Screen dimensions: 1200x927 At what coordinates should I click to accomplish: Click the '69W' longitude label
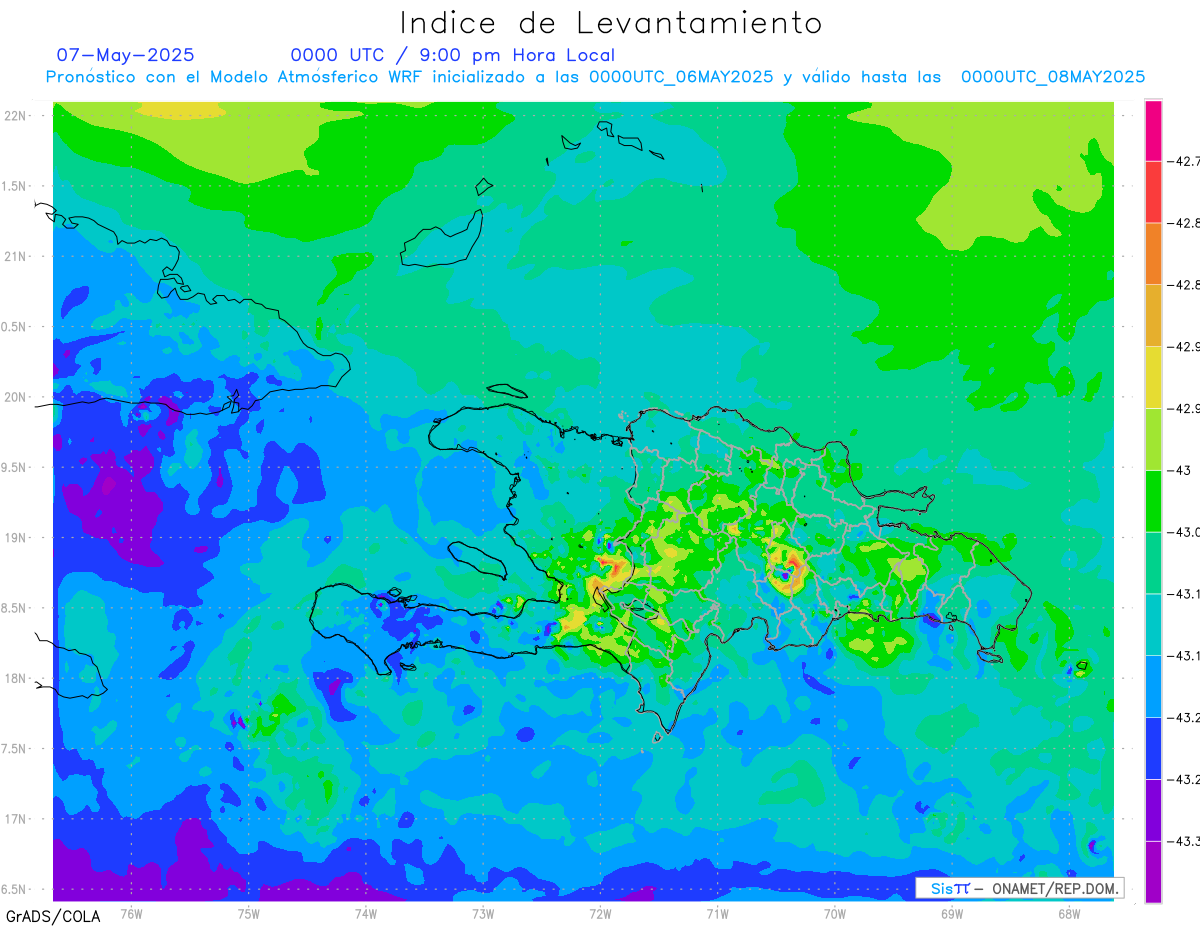[x=952, y=913]
